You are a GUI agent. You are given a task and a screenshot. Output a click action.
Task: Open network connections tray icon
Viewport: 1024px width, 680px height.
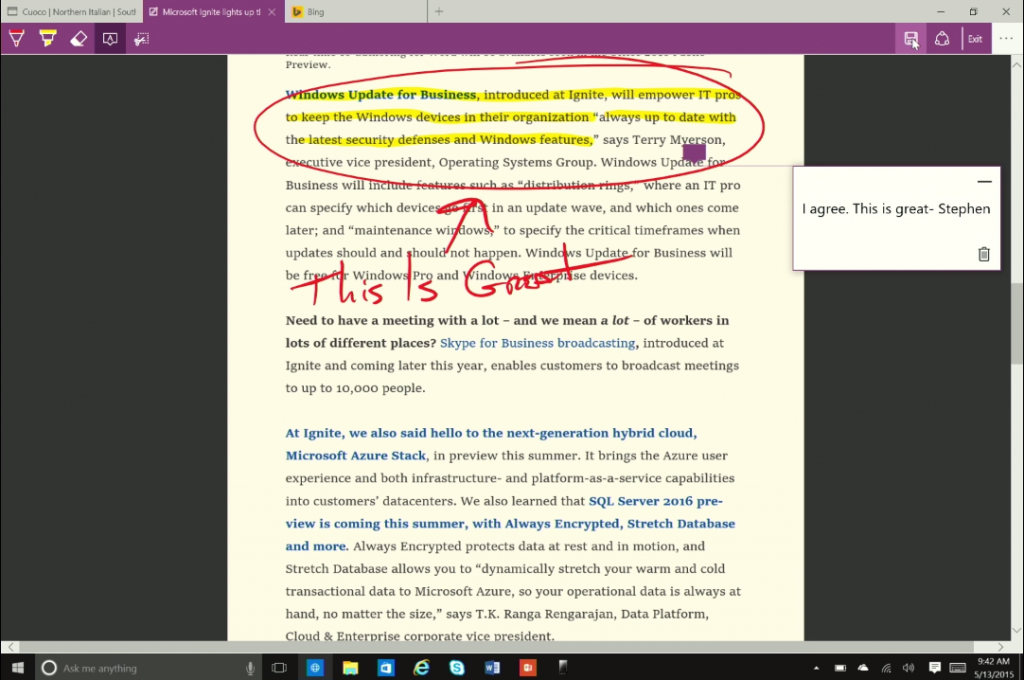[x=886, y=668]
